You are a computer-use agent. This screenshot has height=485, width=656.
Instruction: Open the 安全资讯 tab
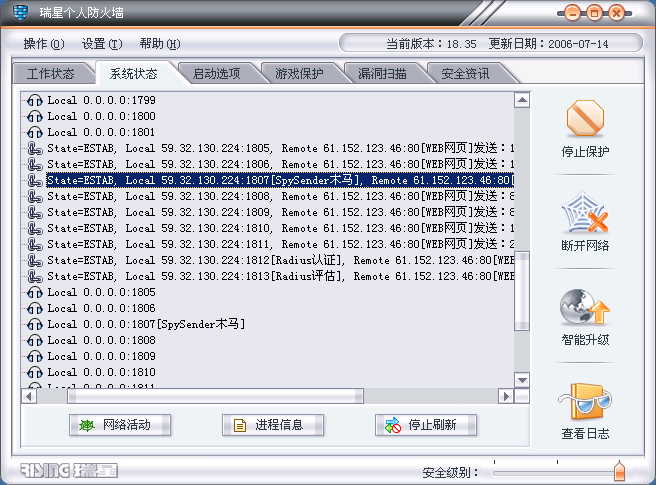[465, 74]
